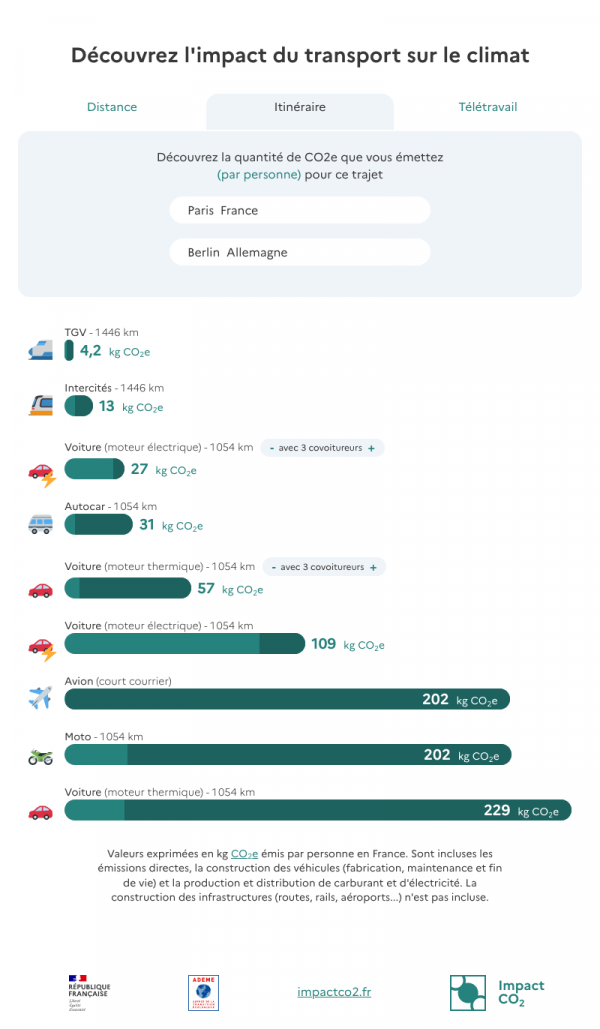Viewport: 600px width, 1029px height.
Task: Open the impactco2.fr link
Action: (x=334, y=992)
